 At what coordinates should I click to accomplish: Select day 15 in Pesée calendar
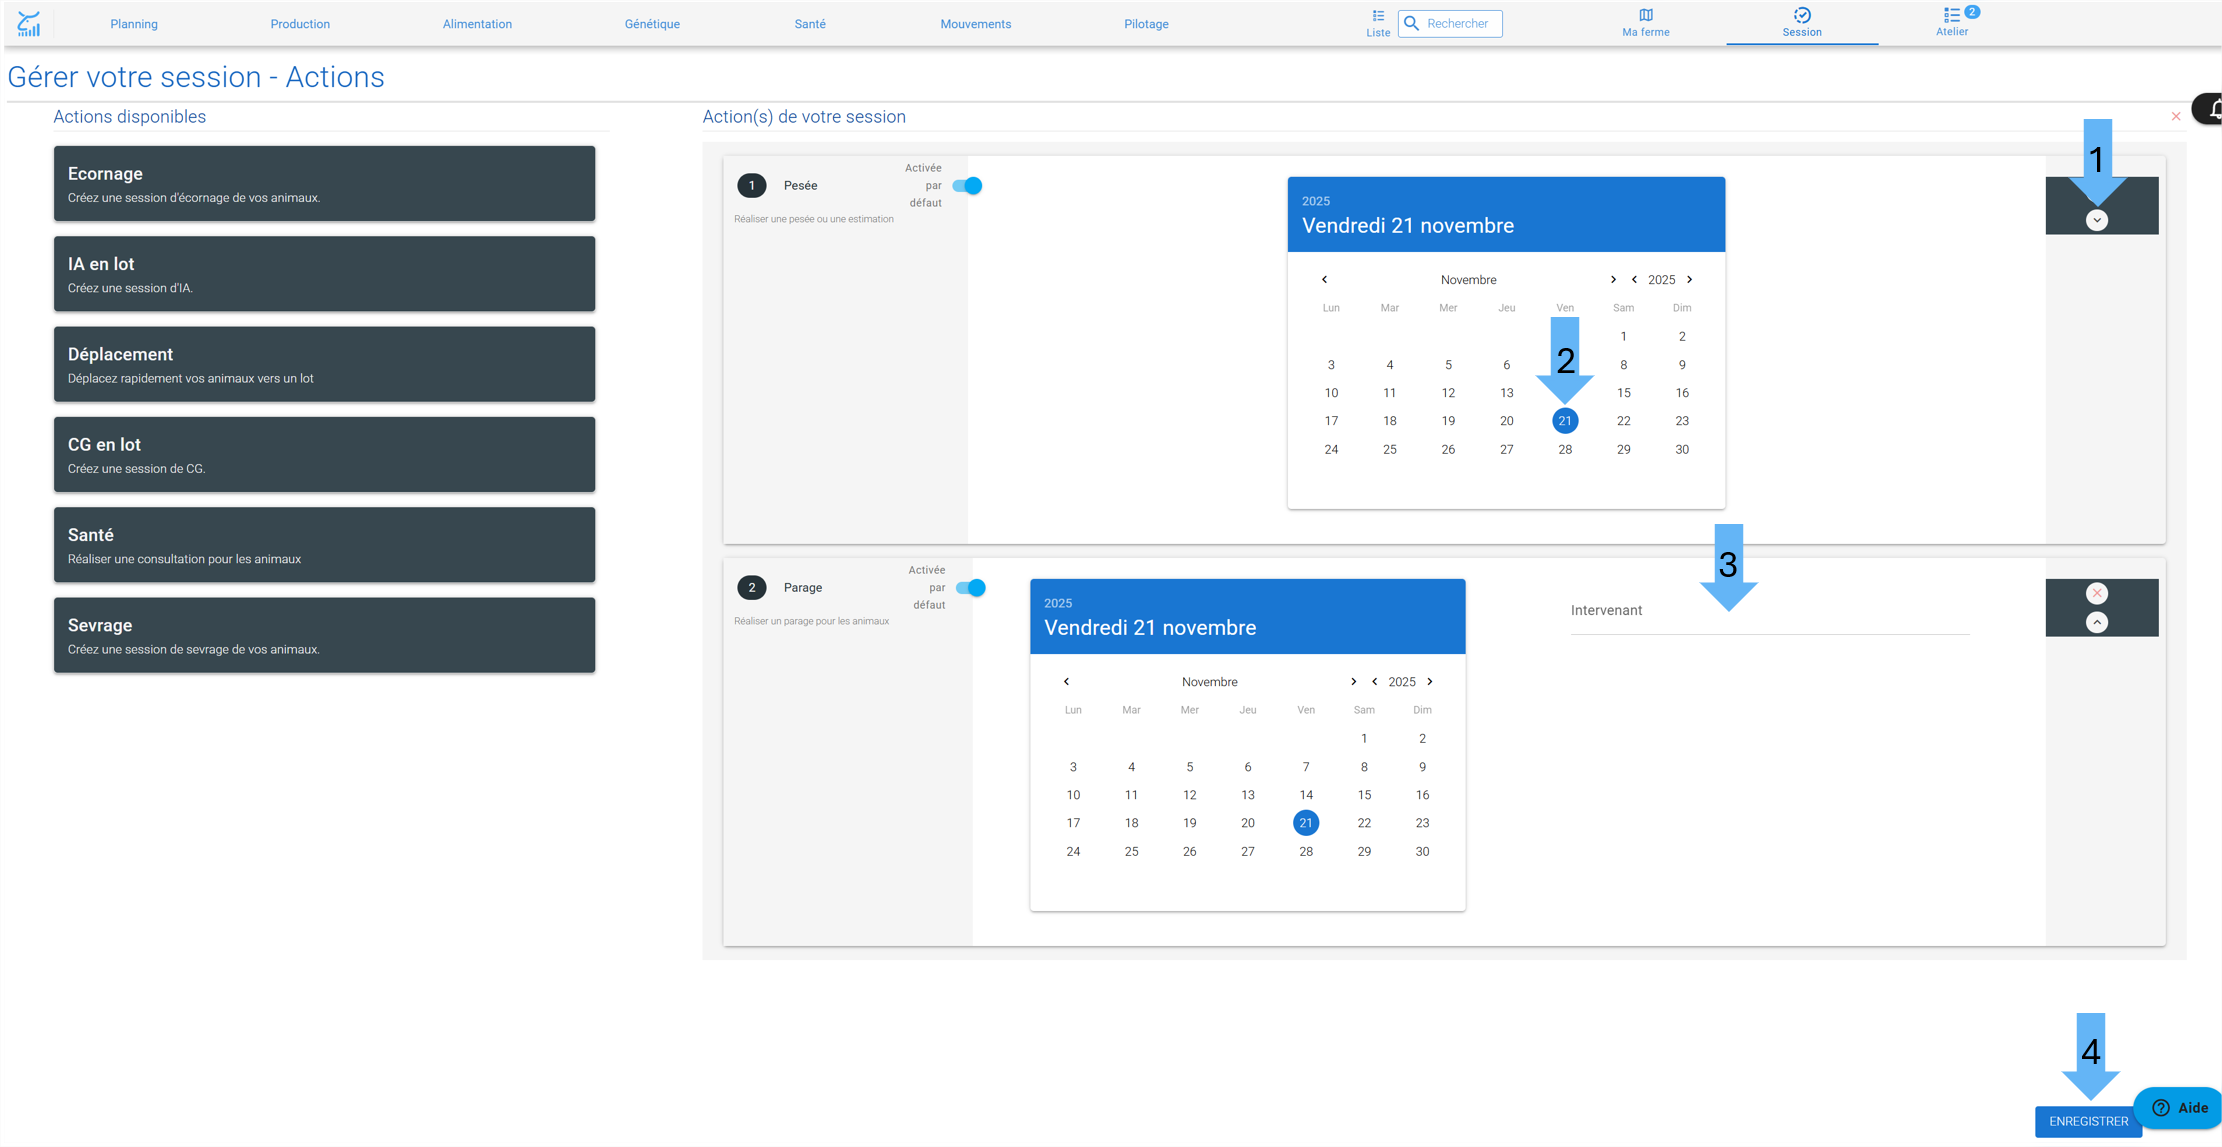pos(1623,393)
